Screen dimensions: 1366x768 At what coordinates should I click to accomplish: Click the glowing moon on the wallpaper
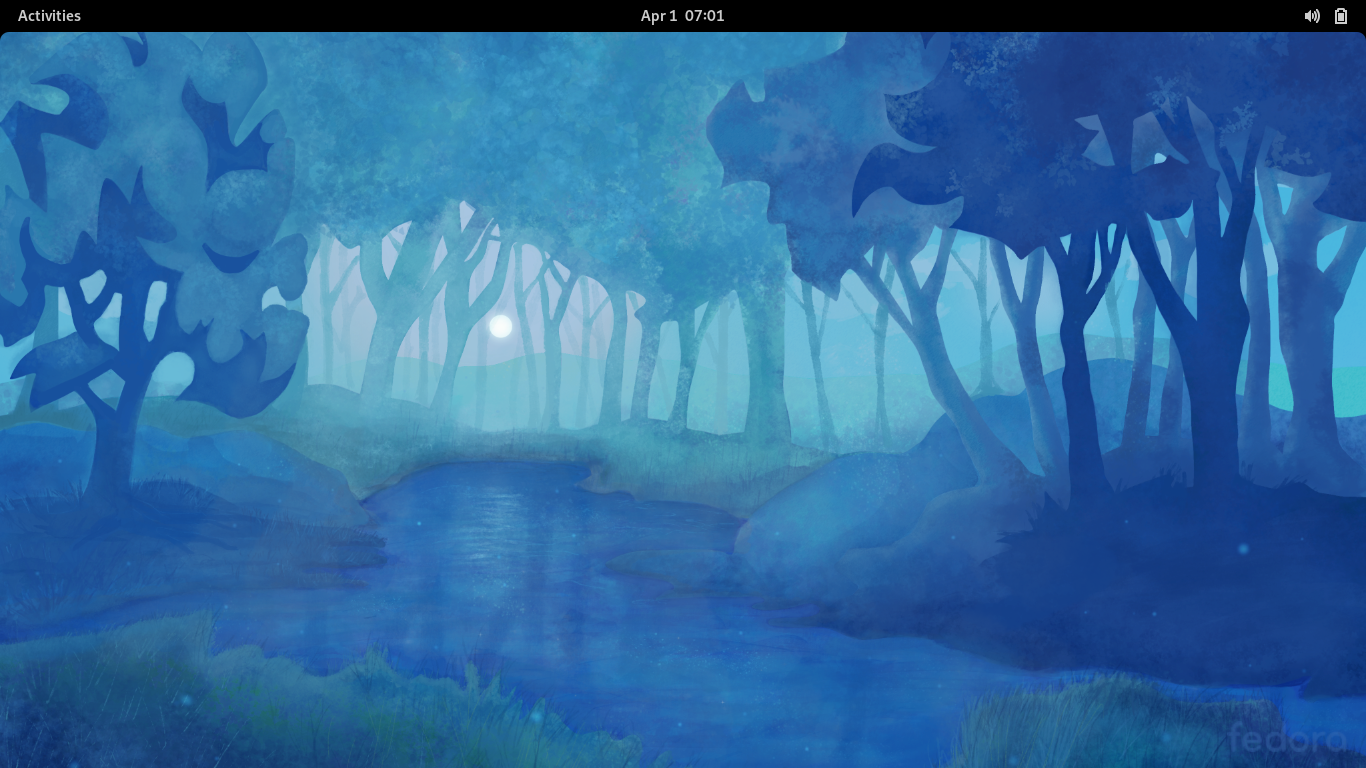click(x=501, y=326)
